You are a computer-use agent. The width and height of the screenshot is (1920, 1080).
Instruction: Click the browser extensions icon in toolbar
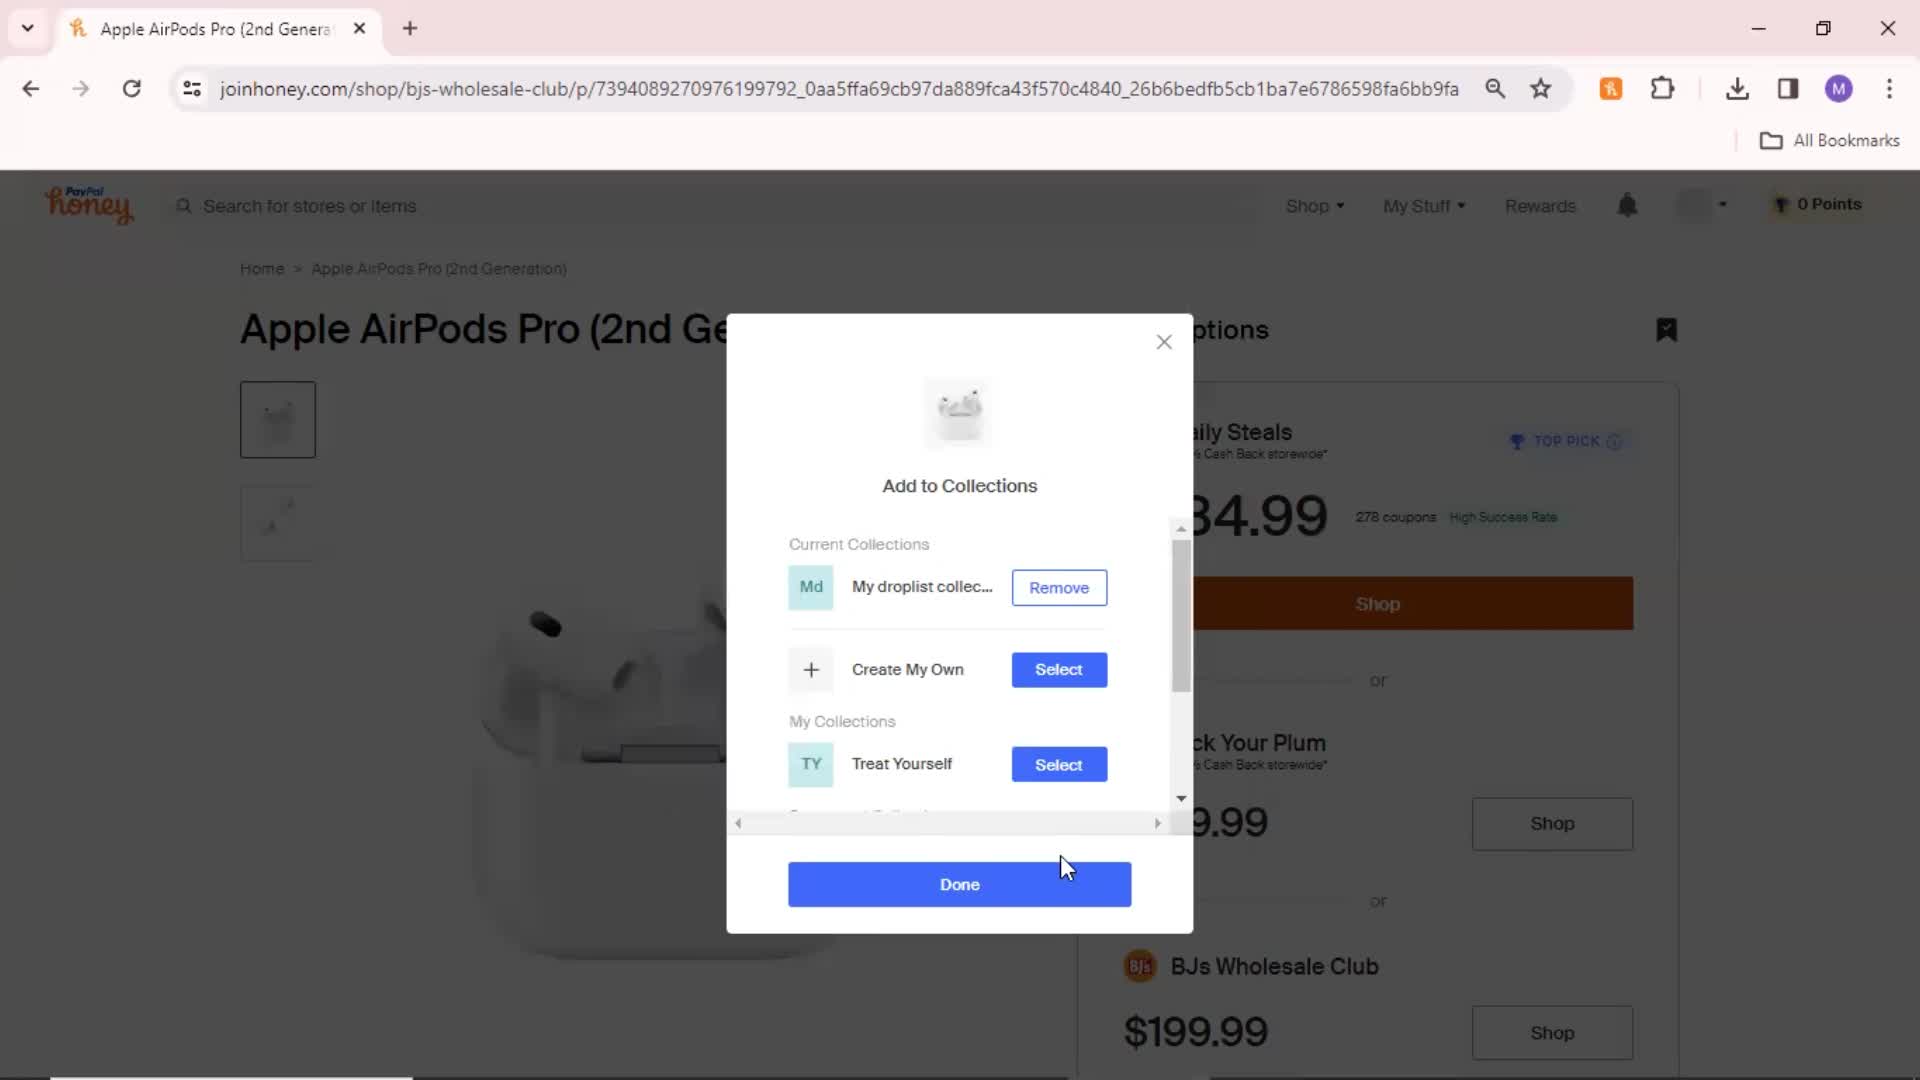tap(1665, 88)
